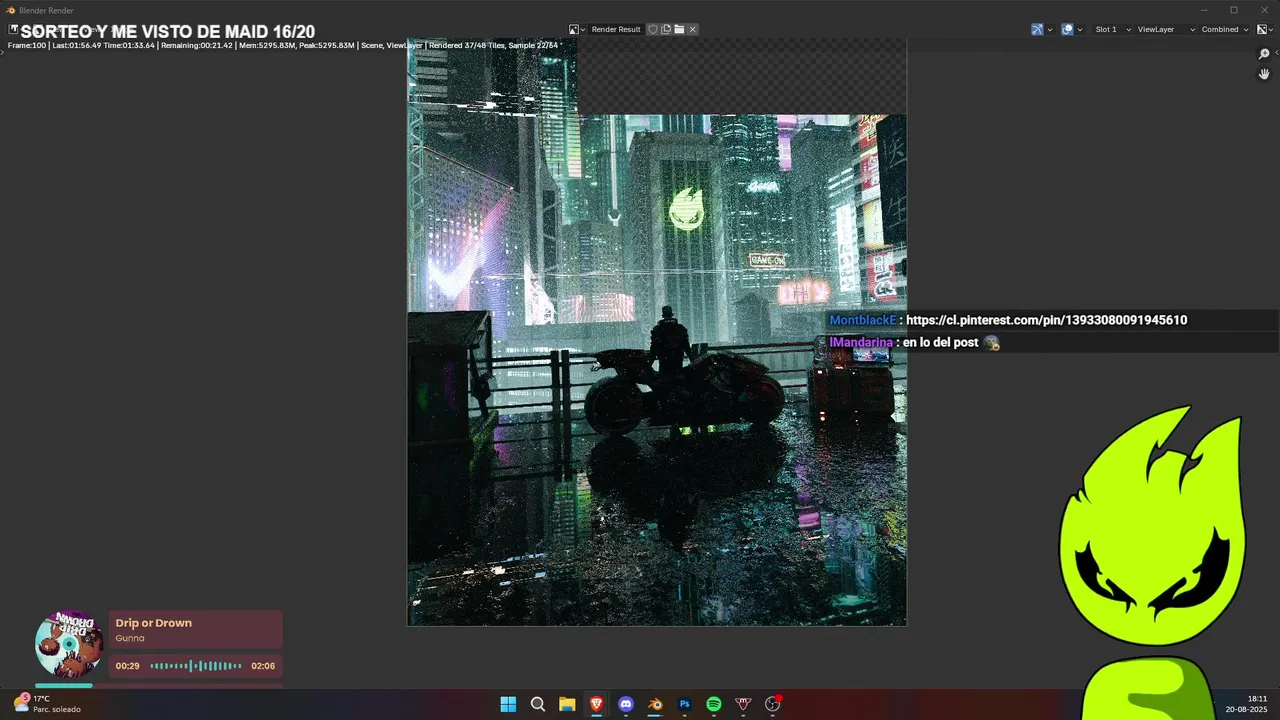Click the song waveform progress bar
The image size is (1280, 720).
(x=196, y=666)
